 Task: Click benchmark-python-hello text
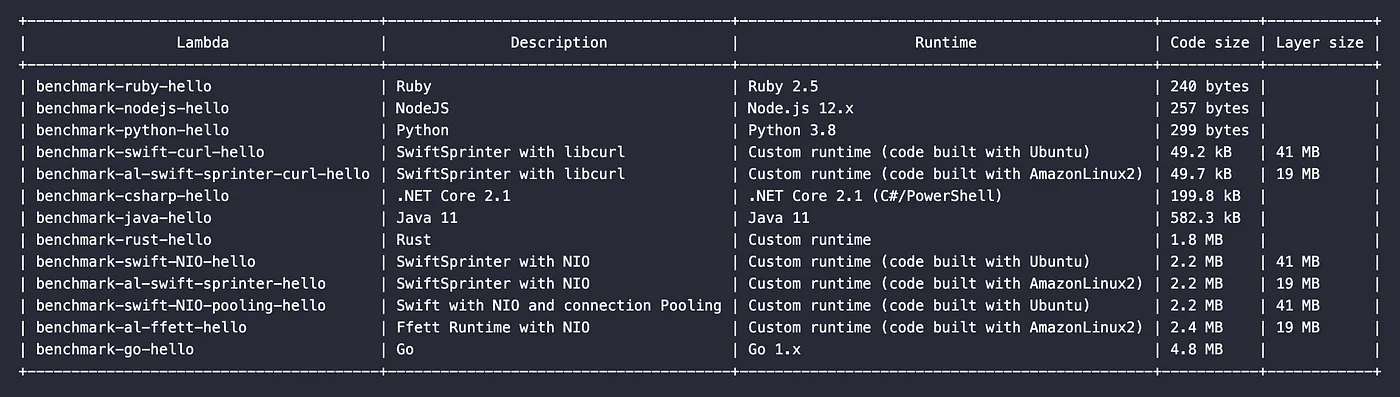[133, 131]
